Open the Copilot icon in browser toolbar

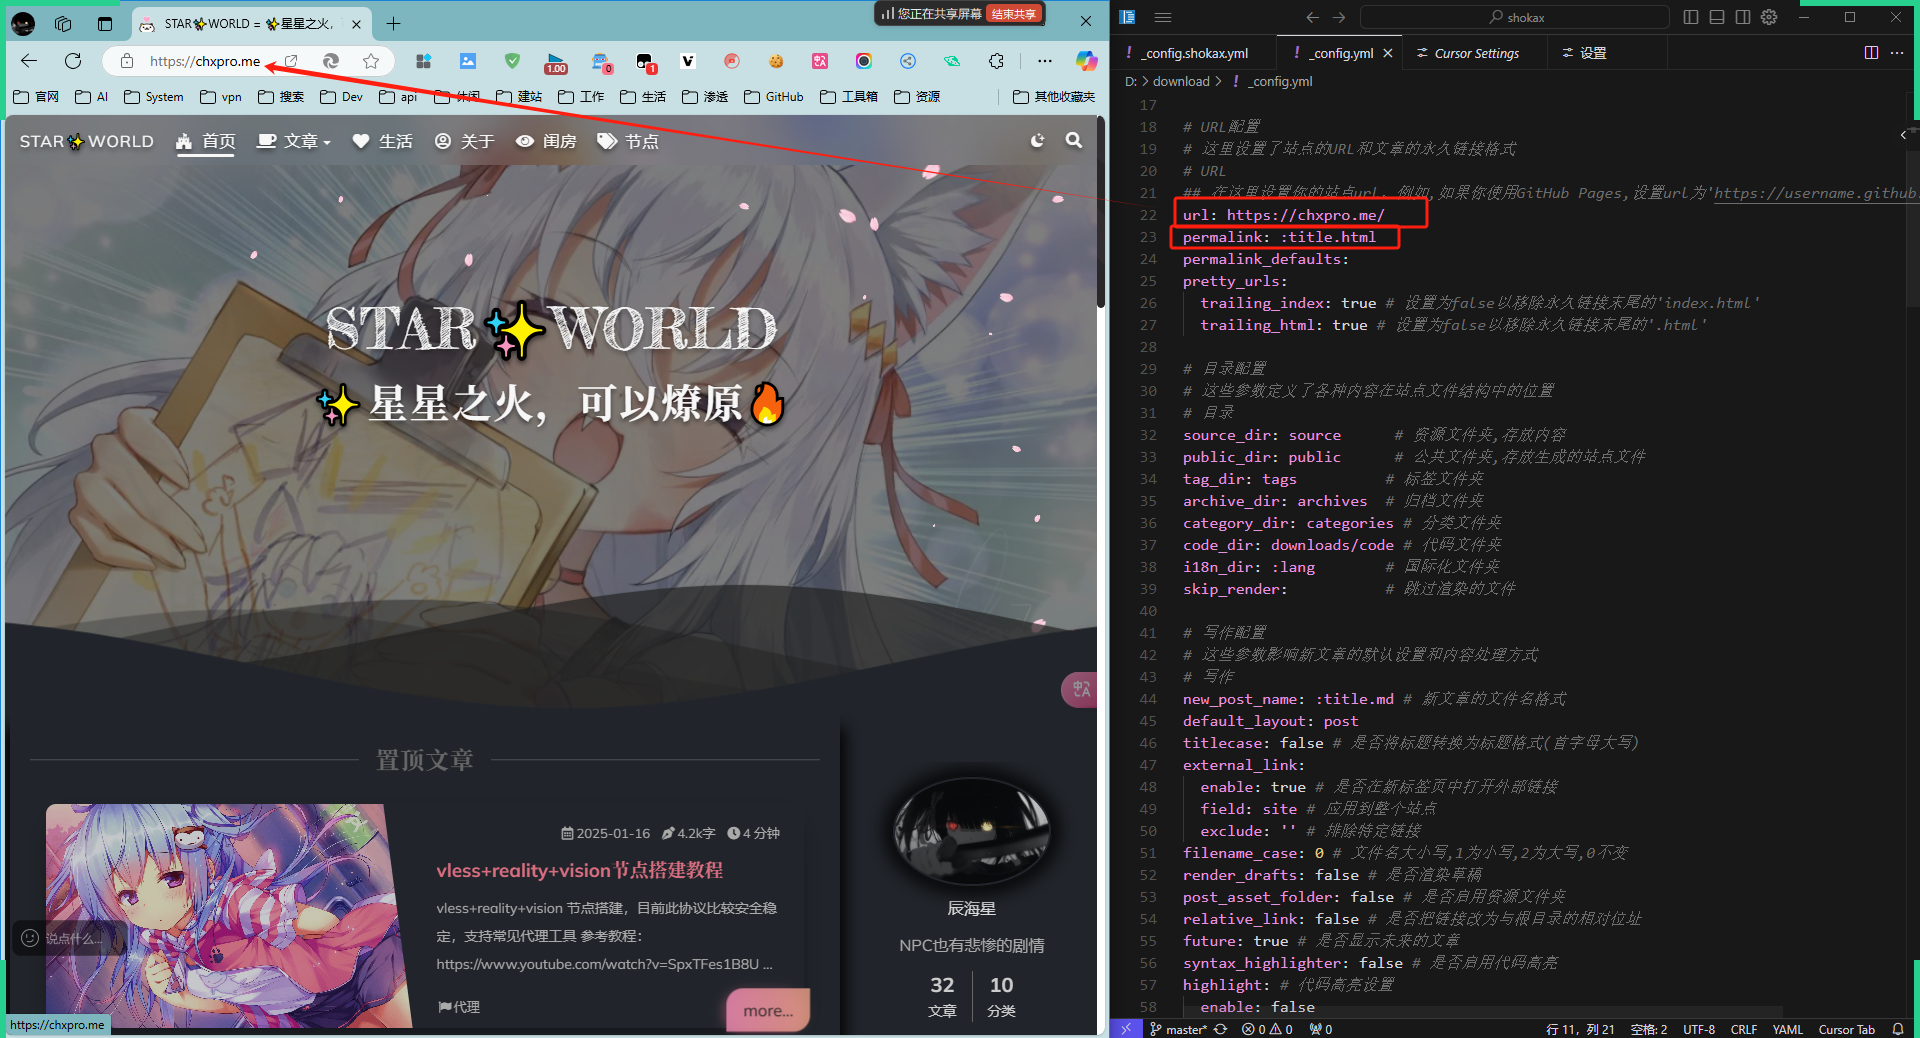click(1086, 61)
